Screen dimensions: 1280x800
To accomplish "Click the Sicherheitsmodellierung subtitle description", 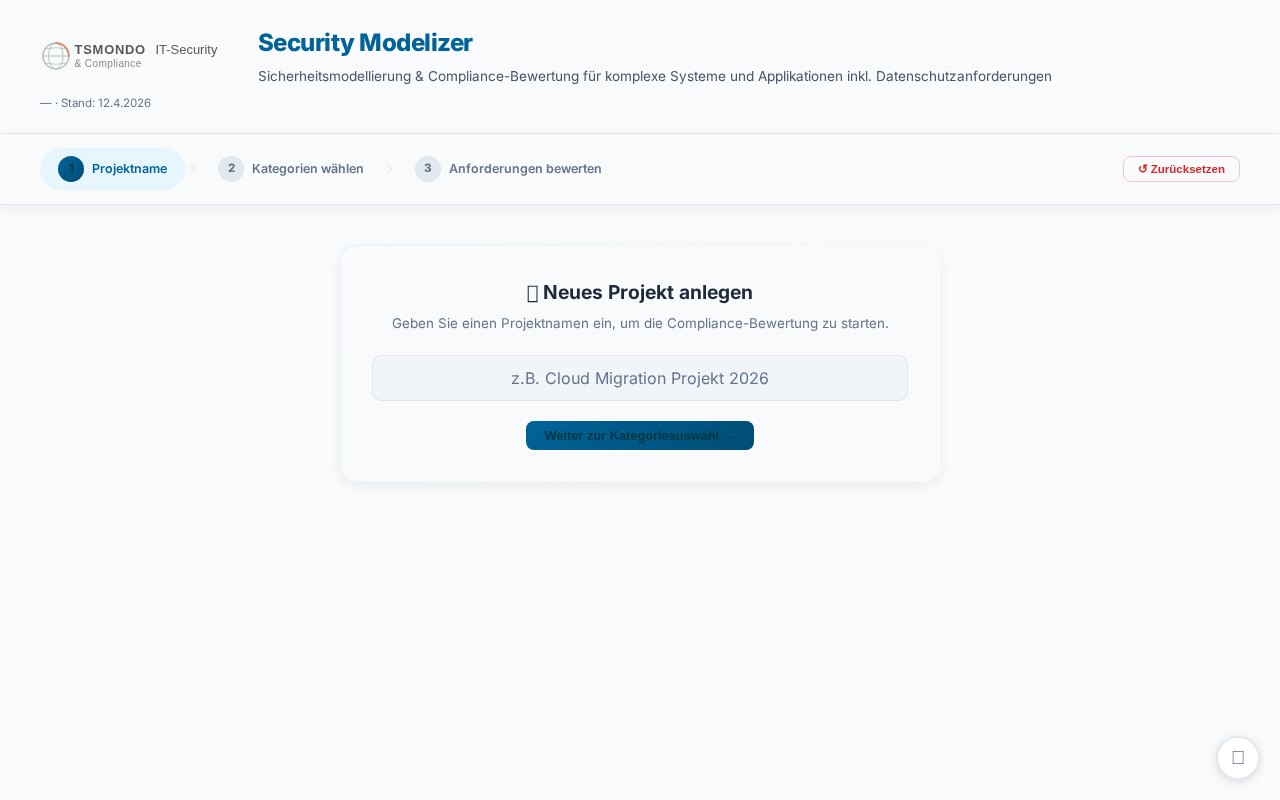I will click(655, 76).
